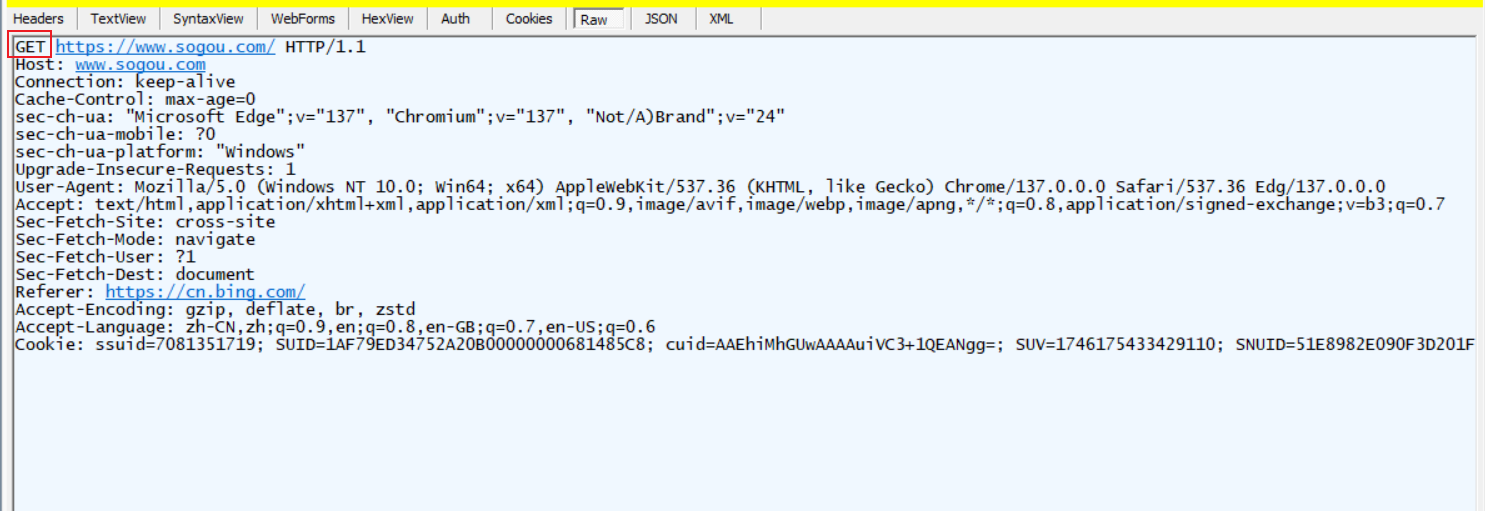
Task: Follow the https://cn.bing.com/ Referer link
Action: point(205,292)
